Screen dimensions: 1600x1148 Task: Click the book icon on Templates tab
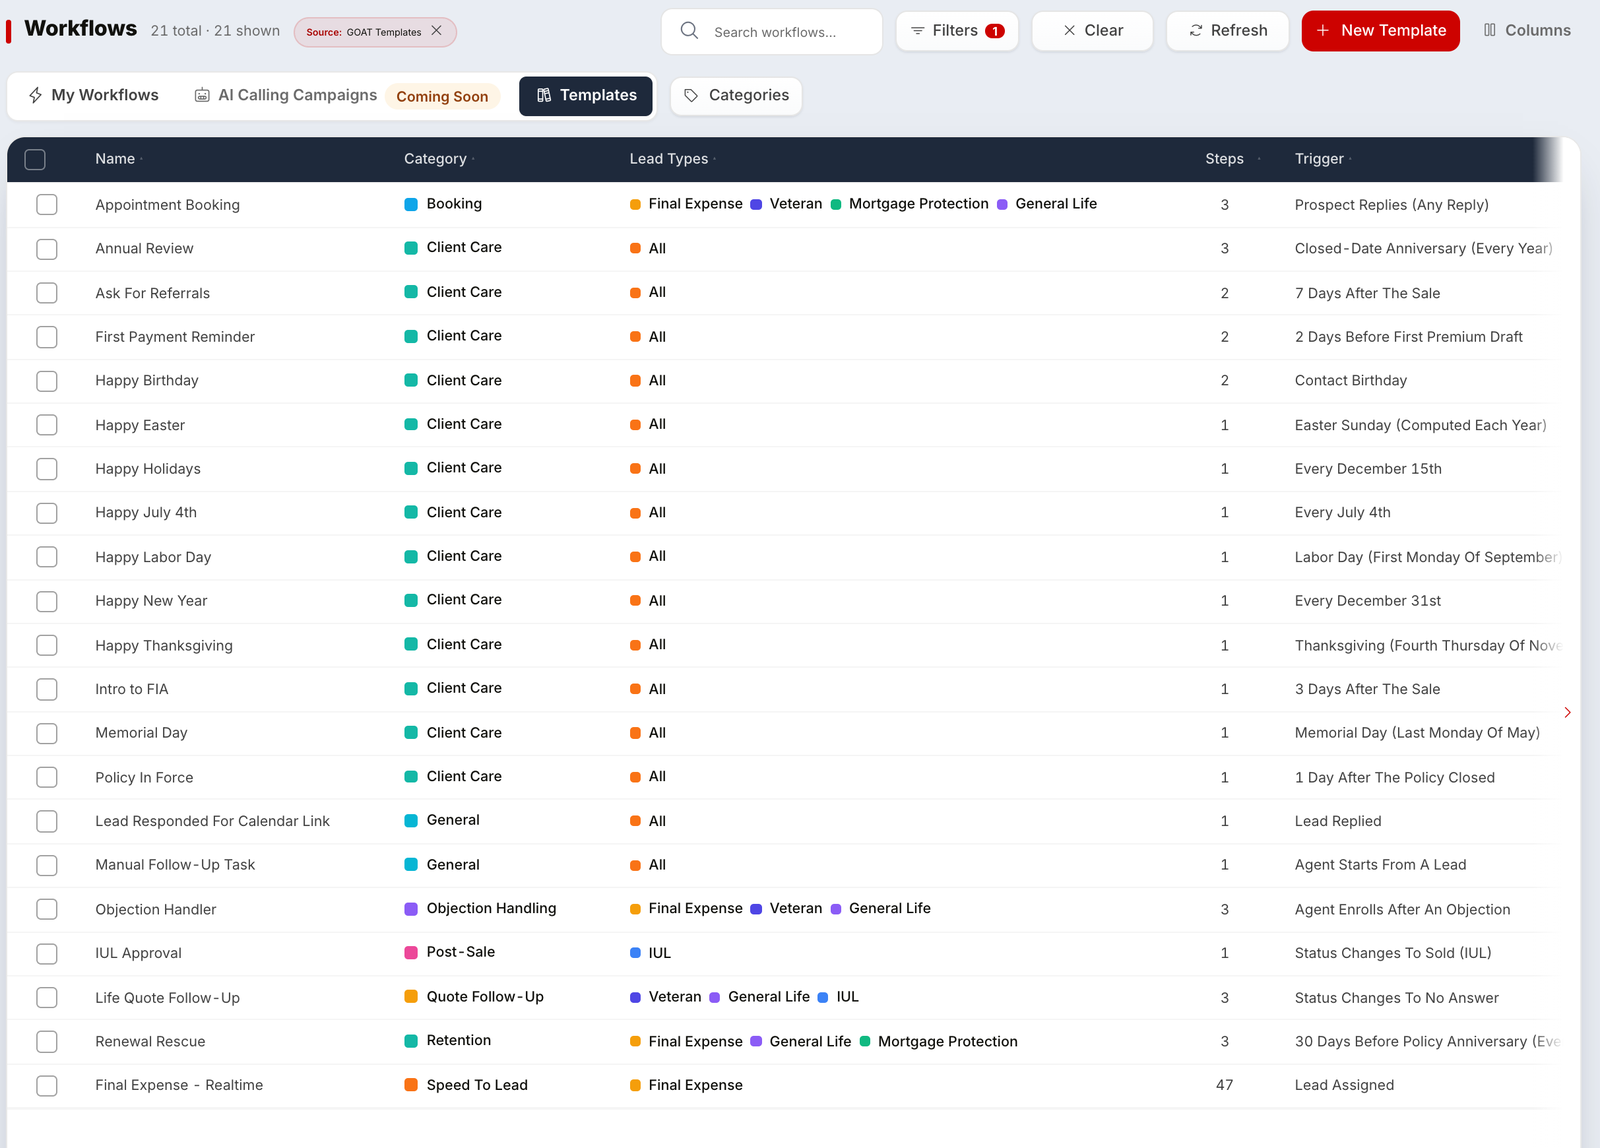(x=544, y=95)
